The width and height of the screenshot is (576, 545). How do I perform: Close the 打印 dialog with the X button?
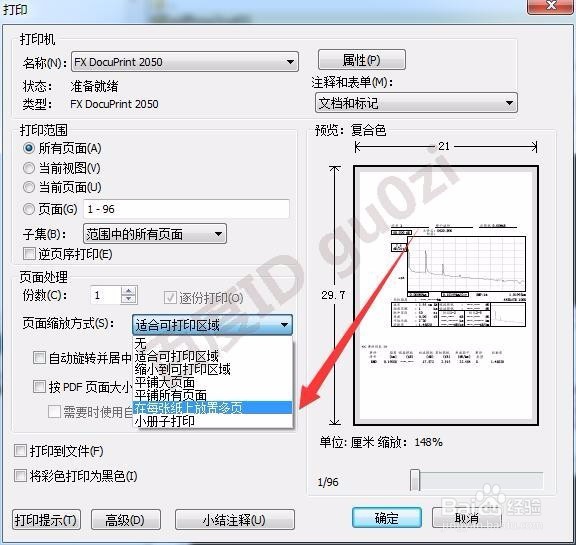[x=550, y=6]
